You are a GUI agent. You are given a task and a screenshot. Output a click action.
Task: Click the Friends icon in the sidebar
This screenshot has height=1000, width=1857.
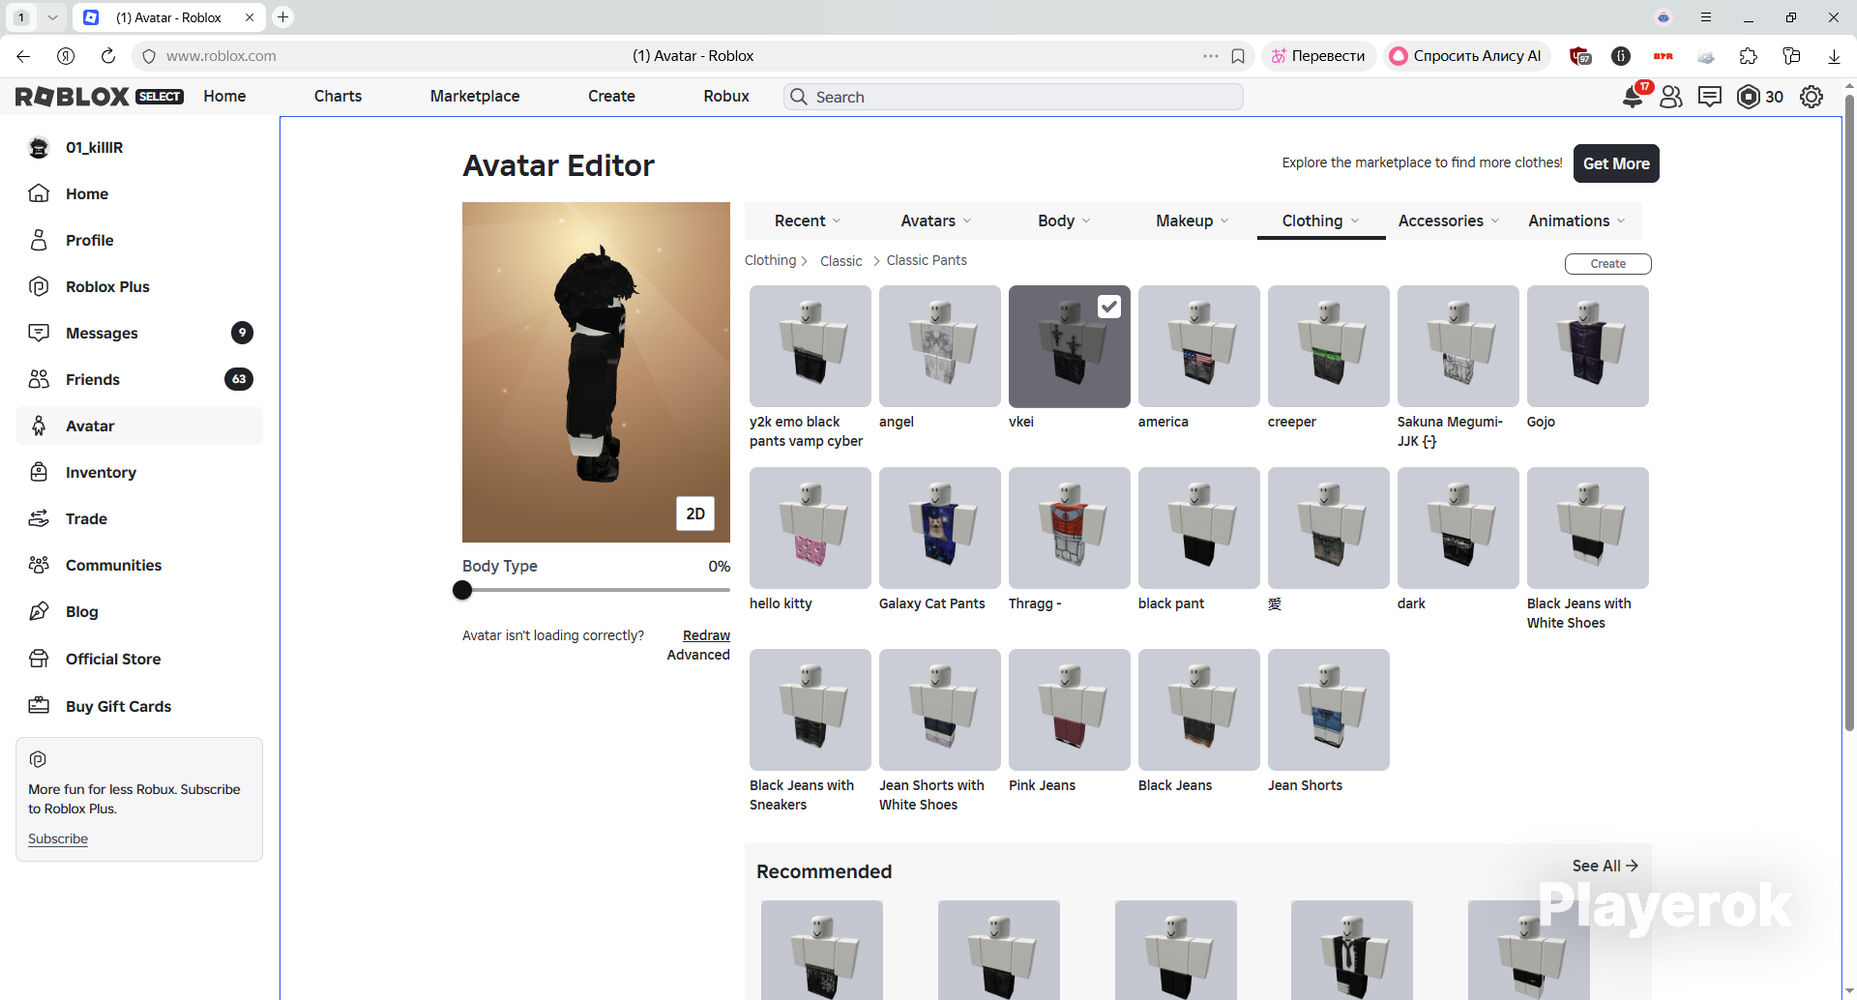[39, 379]
